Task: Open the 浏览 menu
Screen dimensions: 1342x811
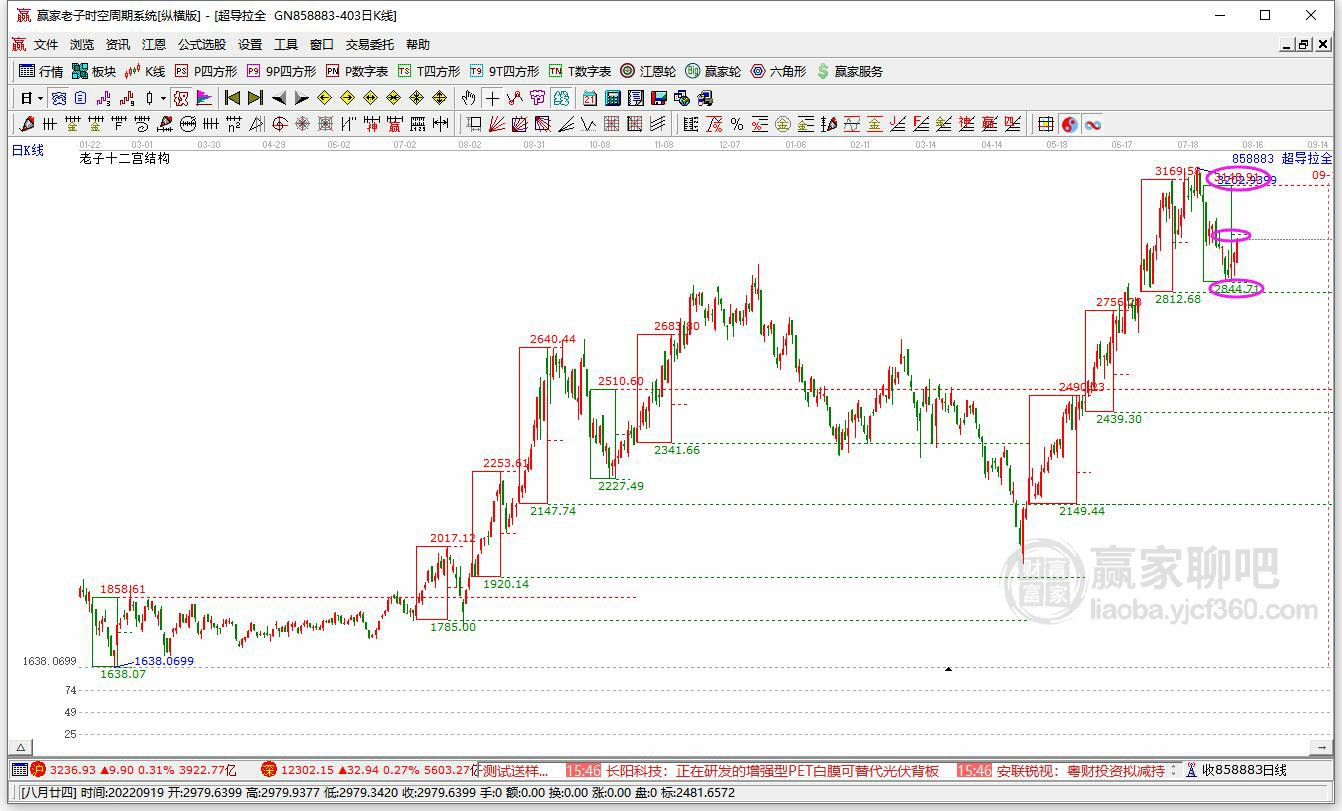Action: [x=82, y=44]
